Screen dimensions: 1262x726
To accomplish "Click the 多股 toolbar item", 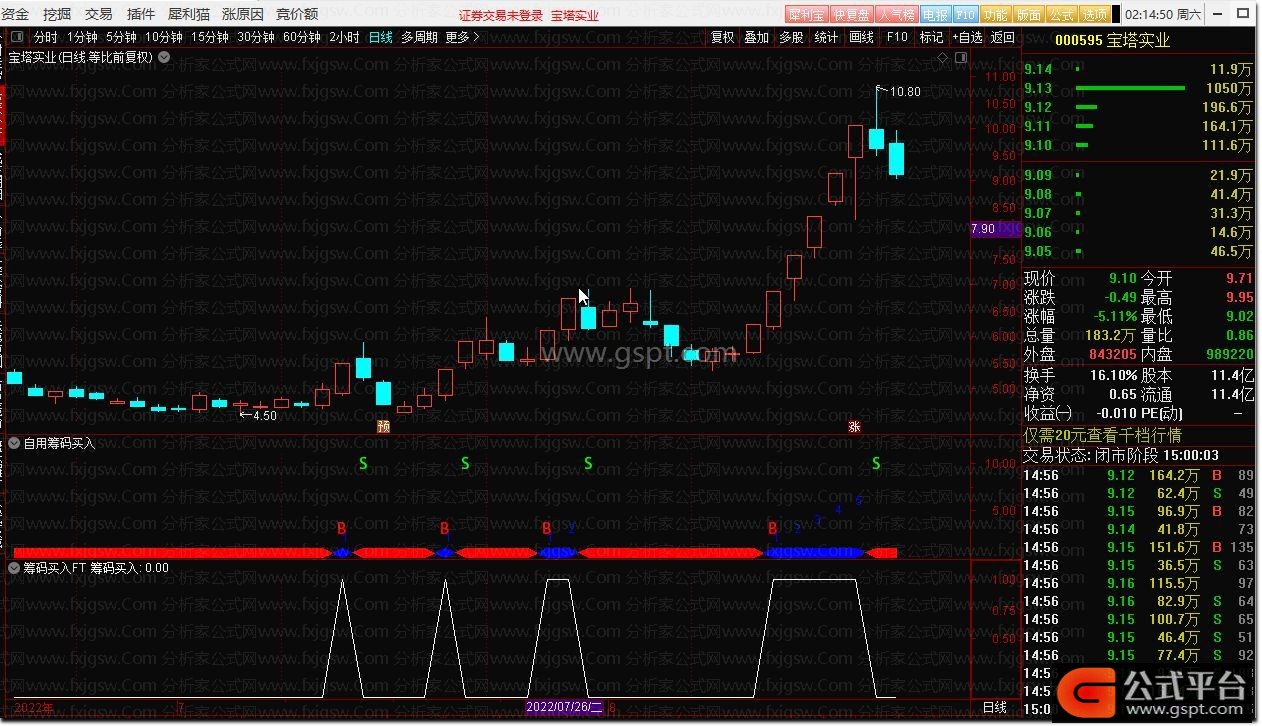I will tap(791, 37).
